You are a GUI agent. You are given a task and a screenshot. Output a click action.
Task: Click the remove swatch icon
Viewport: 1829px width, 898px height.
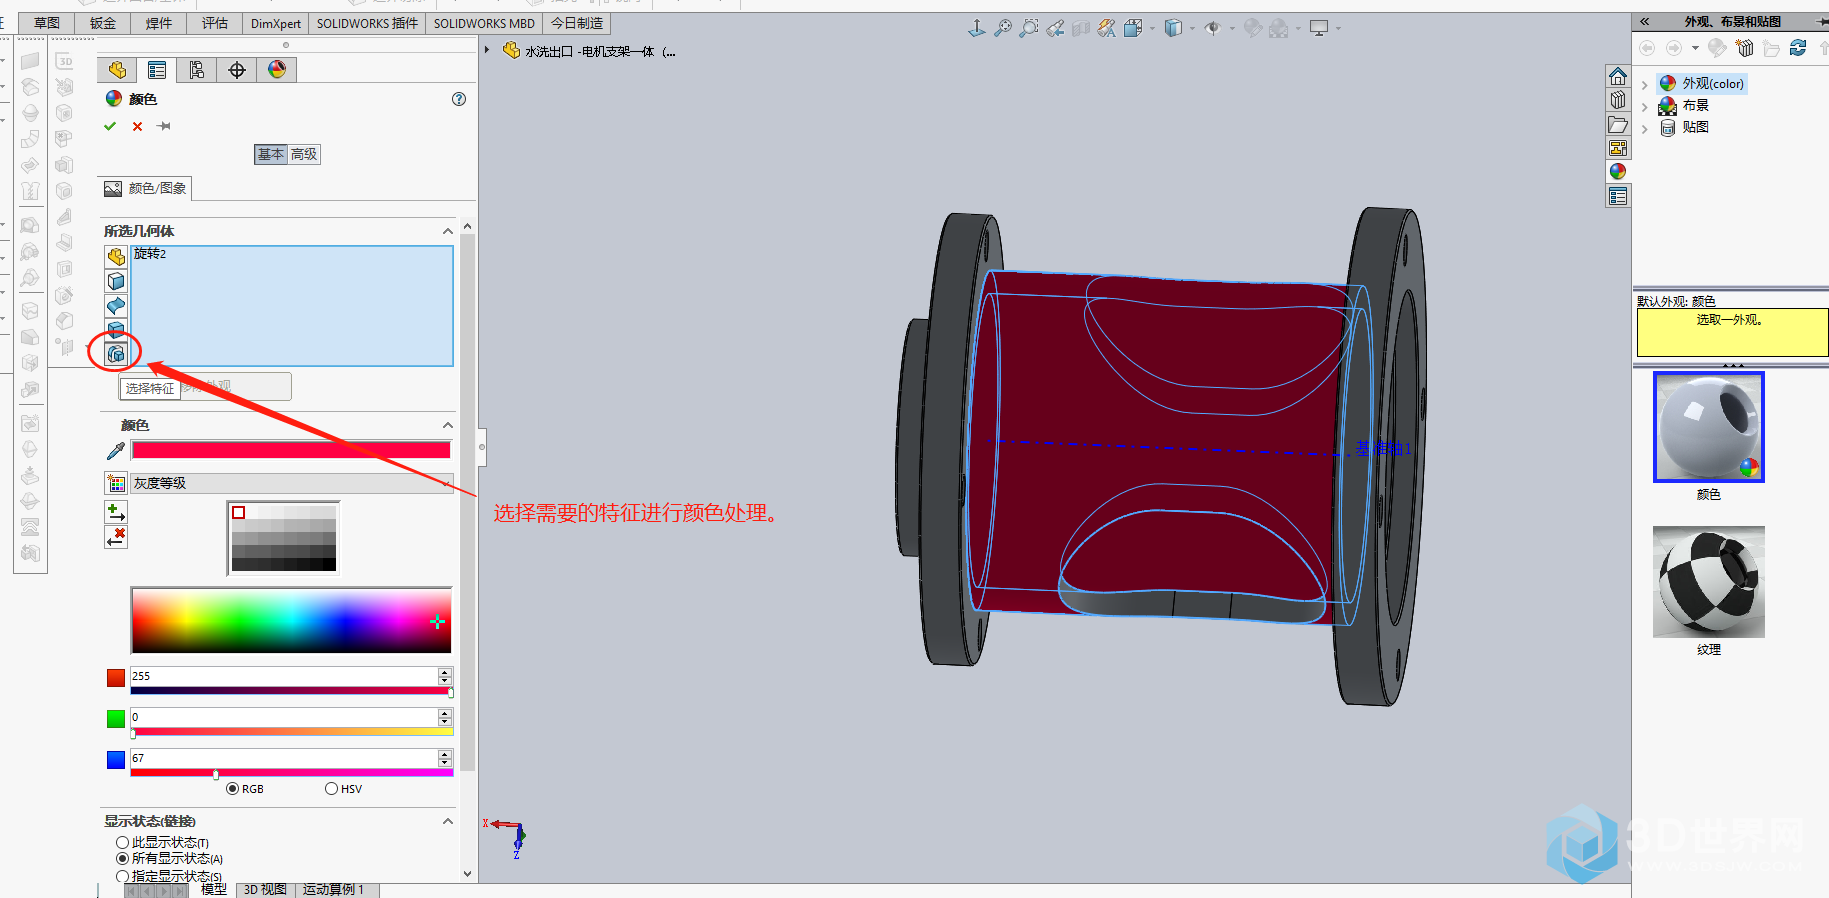pyautogui.click(x=116, y=537)
